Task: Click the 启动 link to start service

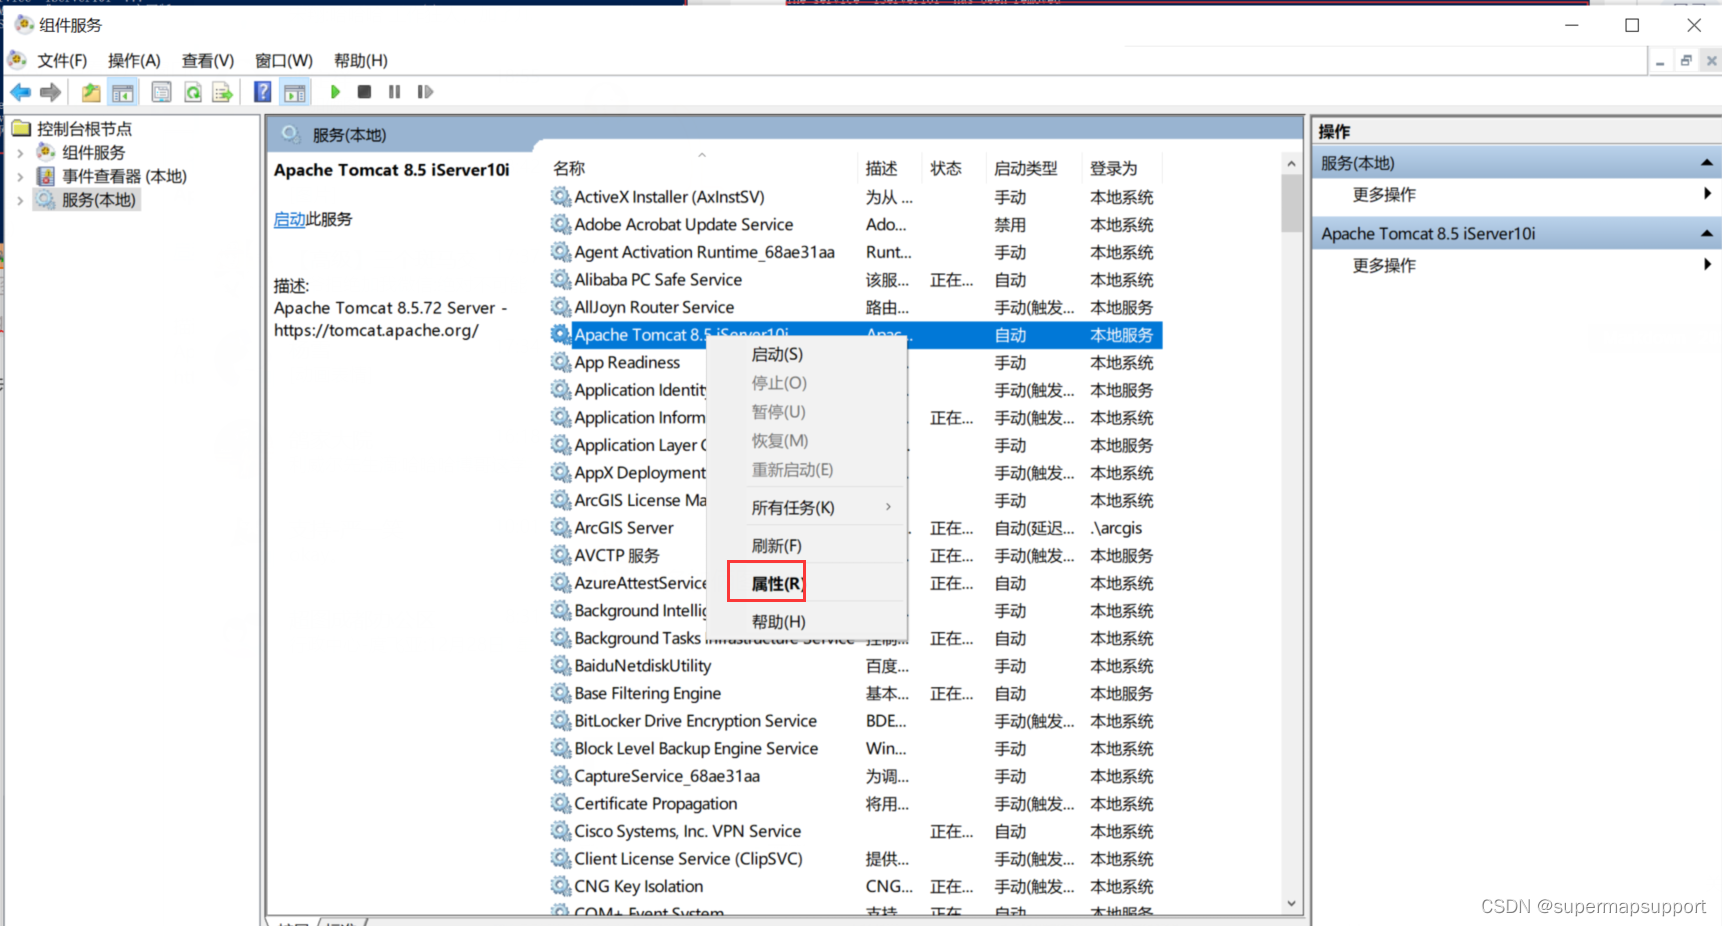Action: [289, 219]
